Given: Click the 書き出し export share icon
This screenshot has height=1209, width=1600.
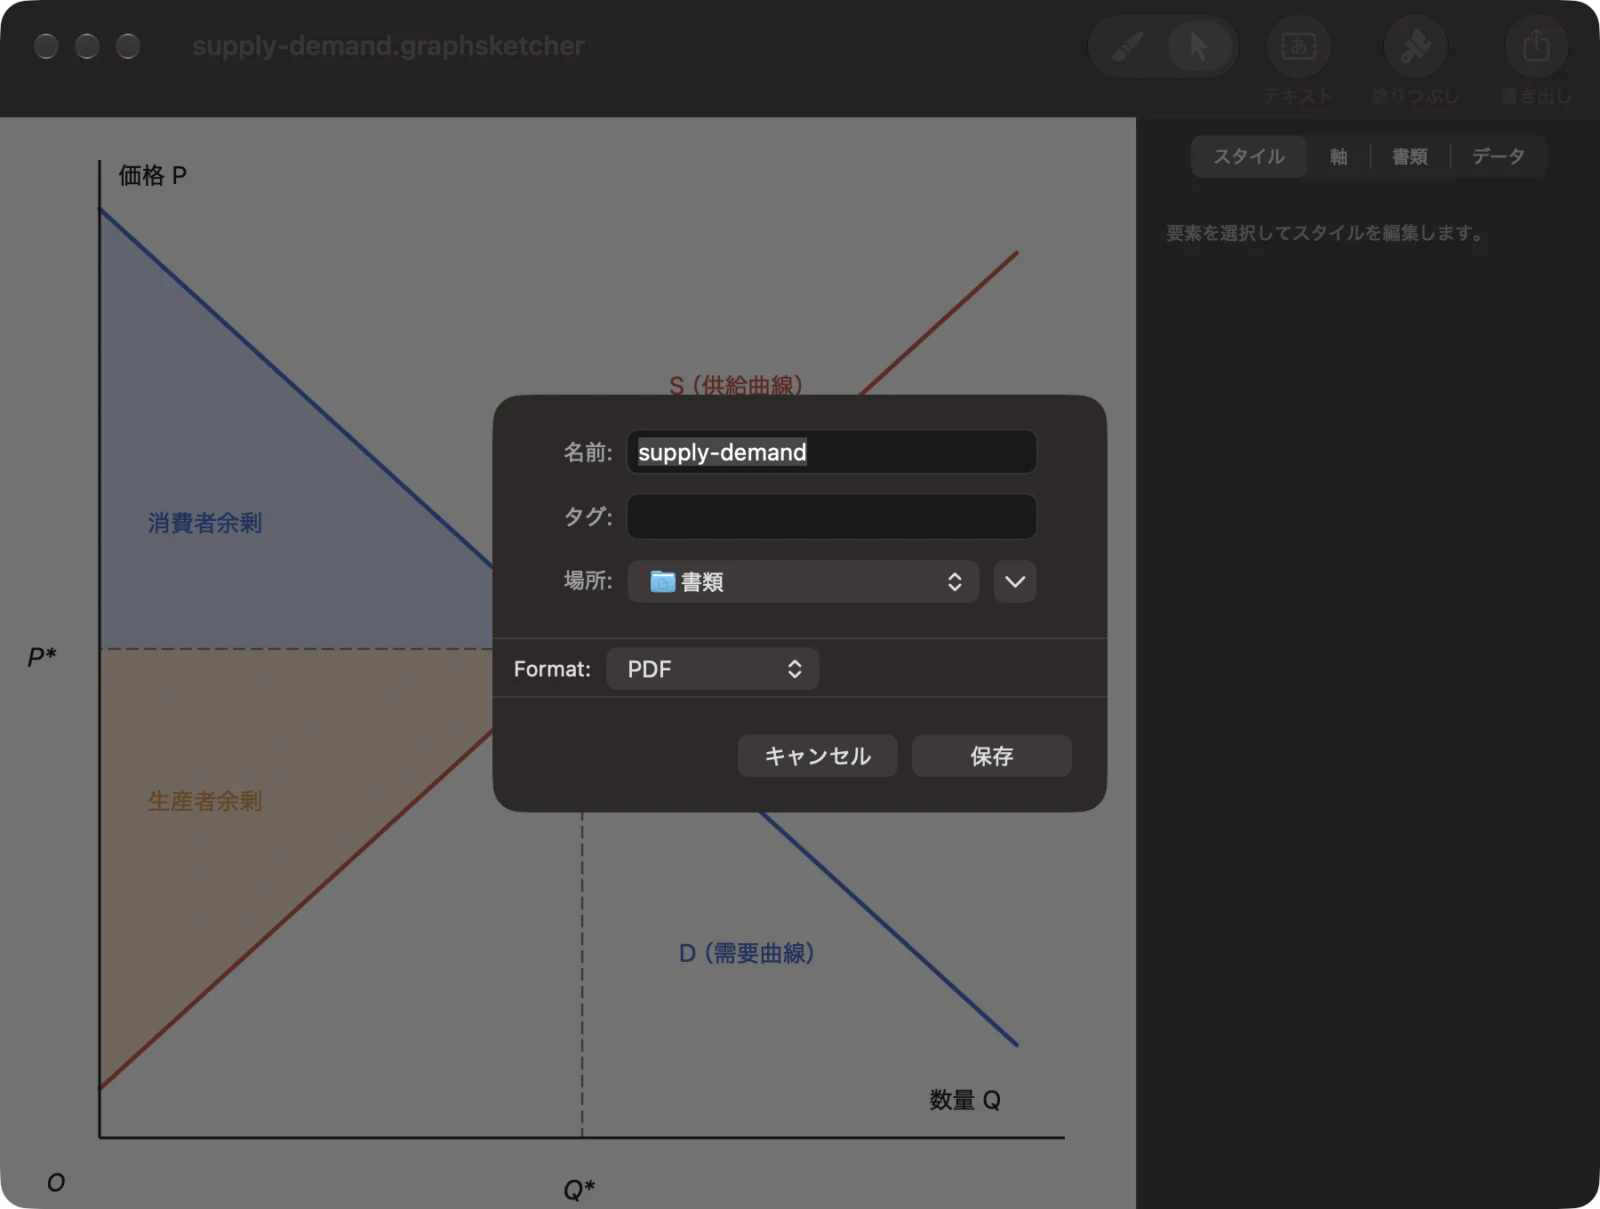Looking at the screenshot, I should click(x=1536, y=46).
